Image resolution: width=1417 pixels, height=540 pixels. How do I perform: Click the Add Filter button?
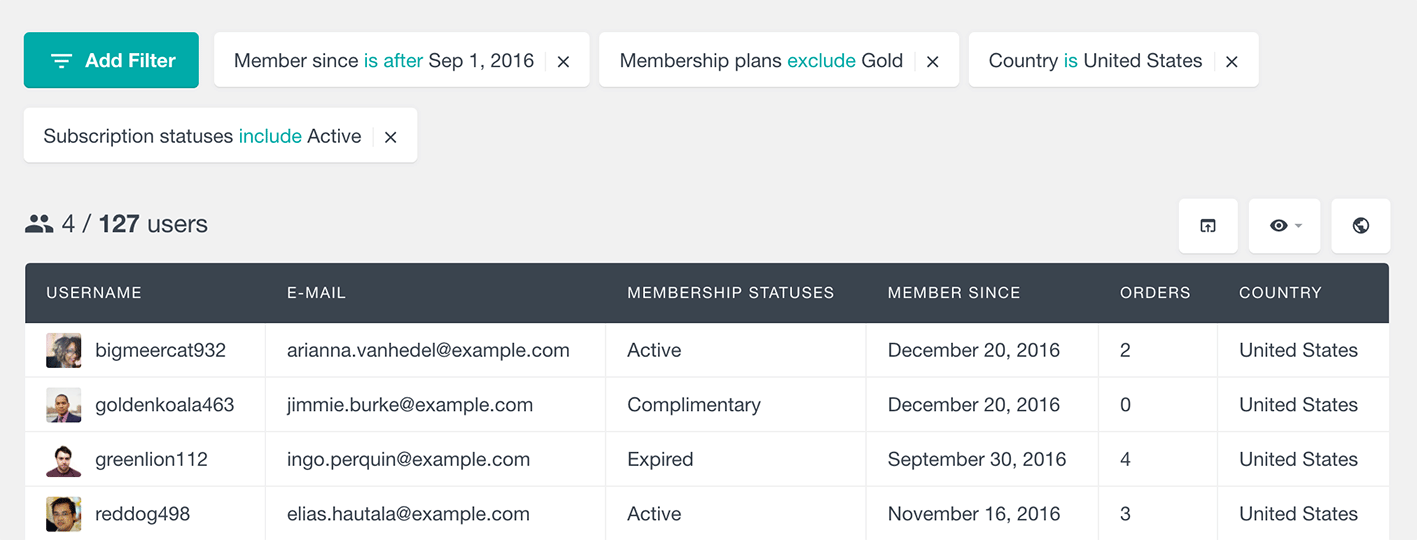[111, 60]
